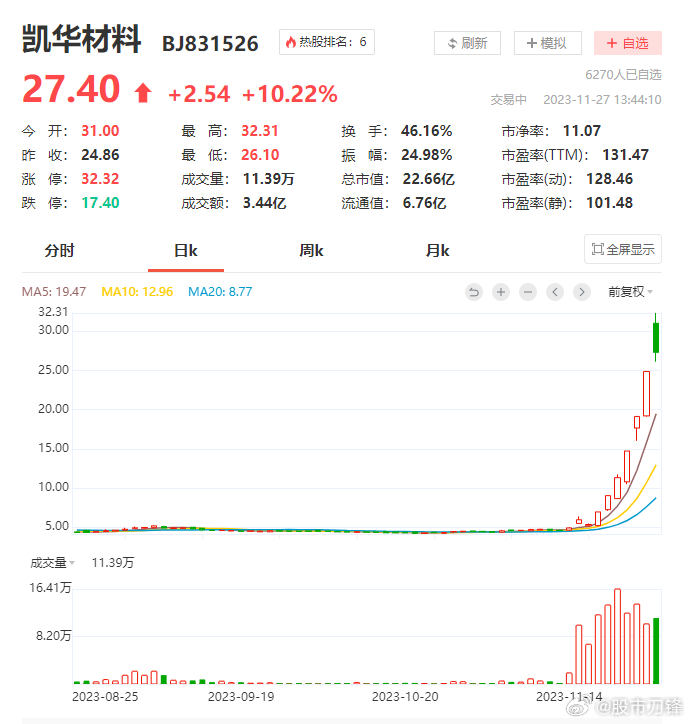Add stock via 自选 button
Image resolution: width=691 pixels, height=724 pixels.
(628, 43)
